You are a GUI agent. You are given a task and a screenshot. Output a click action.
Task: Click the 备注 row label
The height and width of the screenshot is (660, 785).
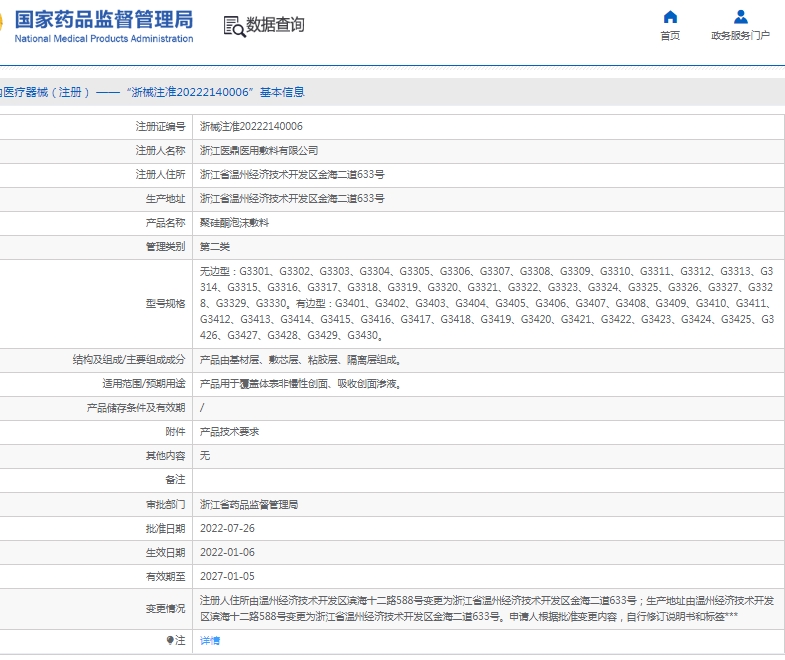click(x=175, y=480)
